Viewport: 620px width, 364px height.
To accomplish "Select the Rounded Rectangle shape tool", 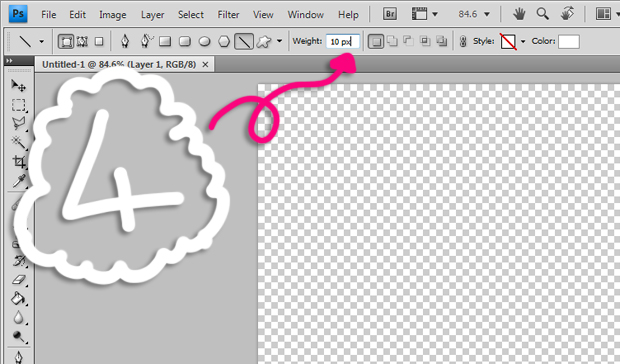I will point(185,41).
